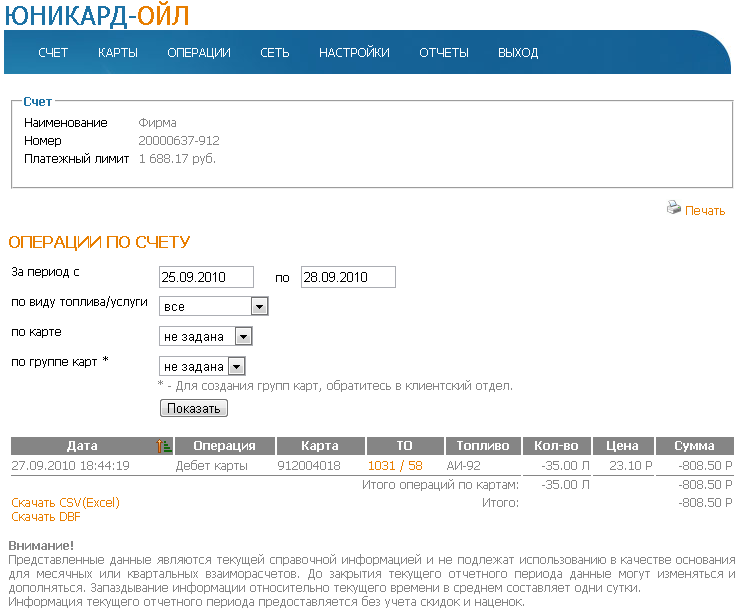Open the СЧЕТ menu item

click(x=53, y=53)
